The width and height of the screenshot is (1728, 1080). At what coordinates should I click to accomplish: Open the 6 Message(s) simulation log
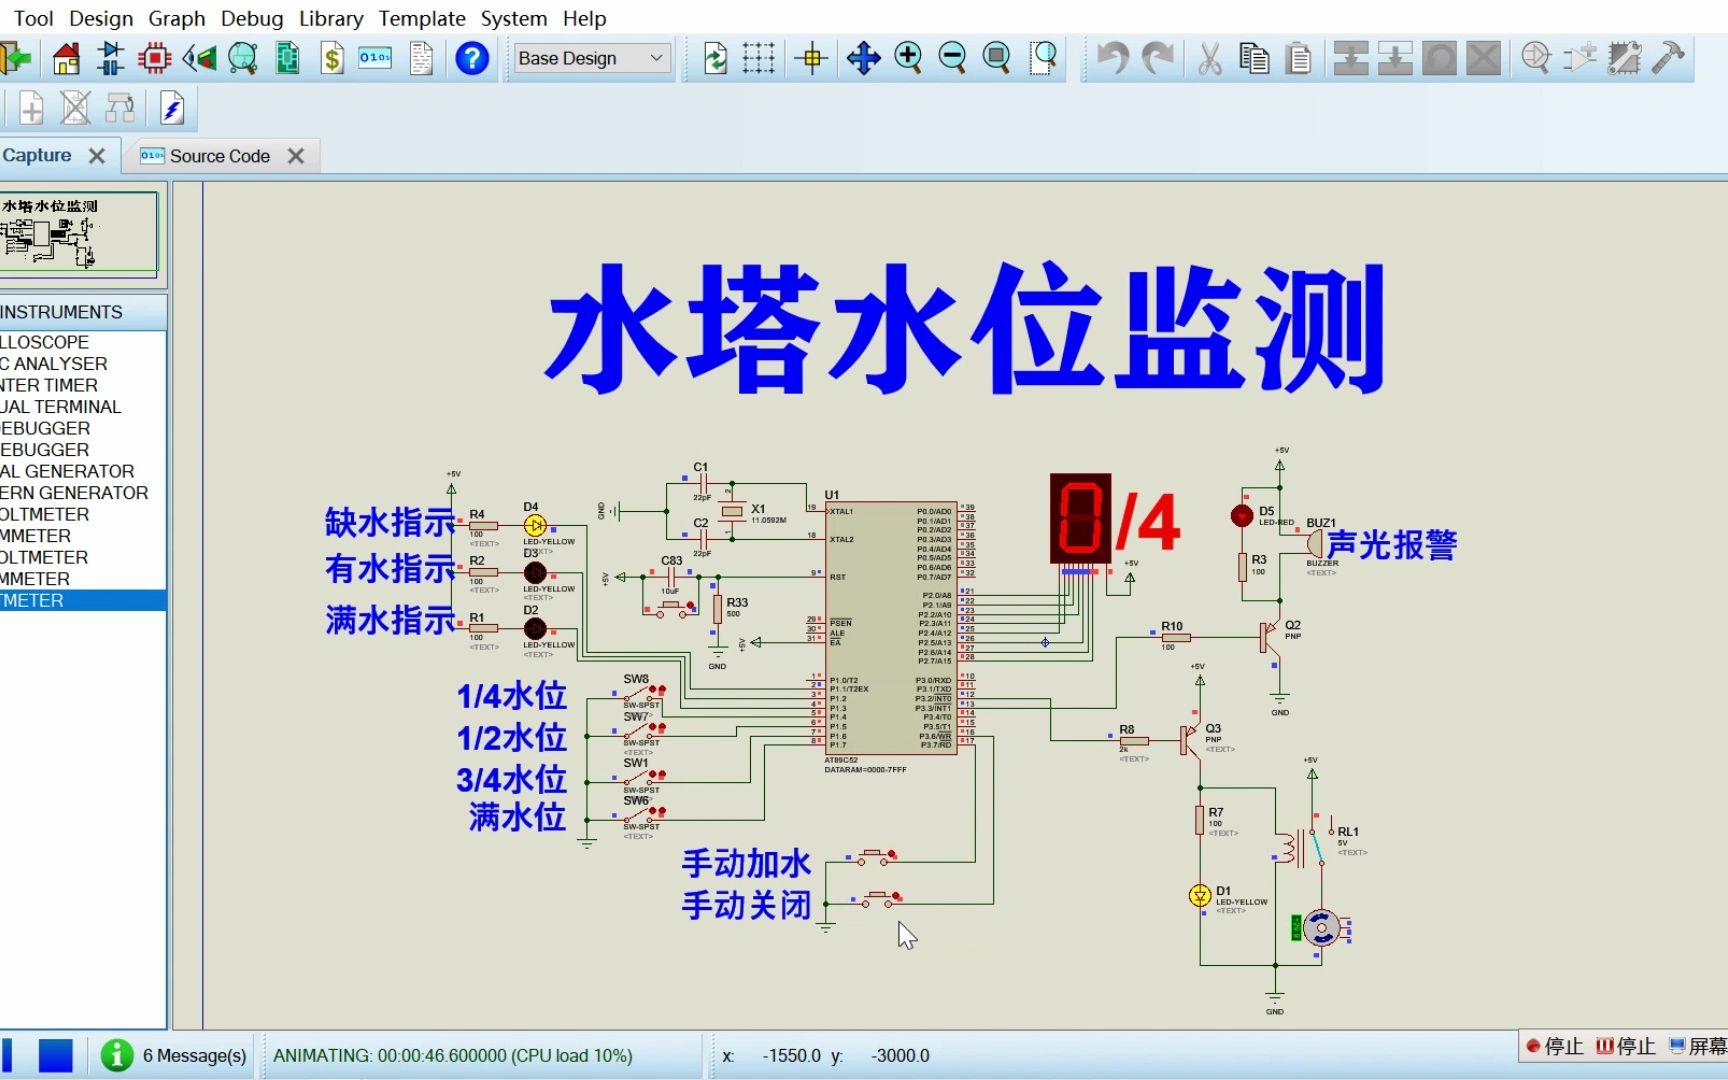(173, 1055)
